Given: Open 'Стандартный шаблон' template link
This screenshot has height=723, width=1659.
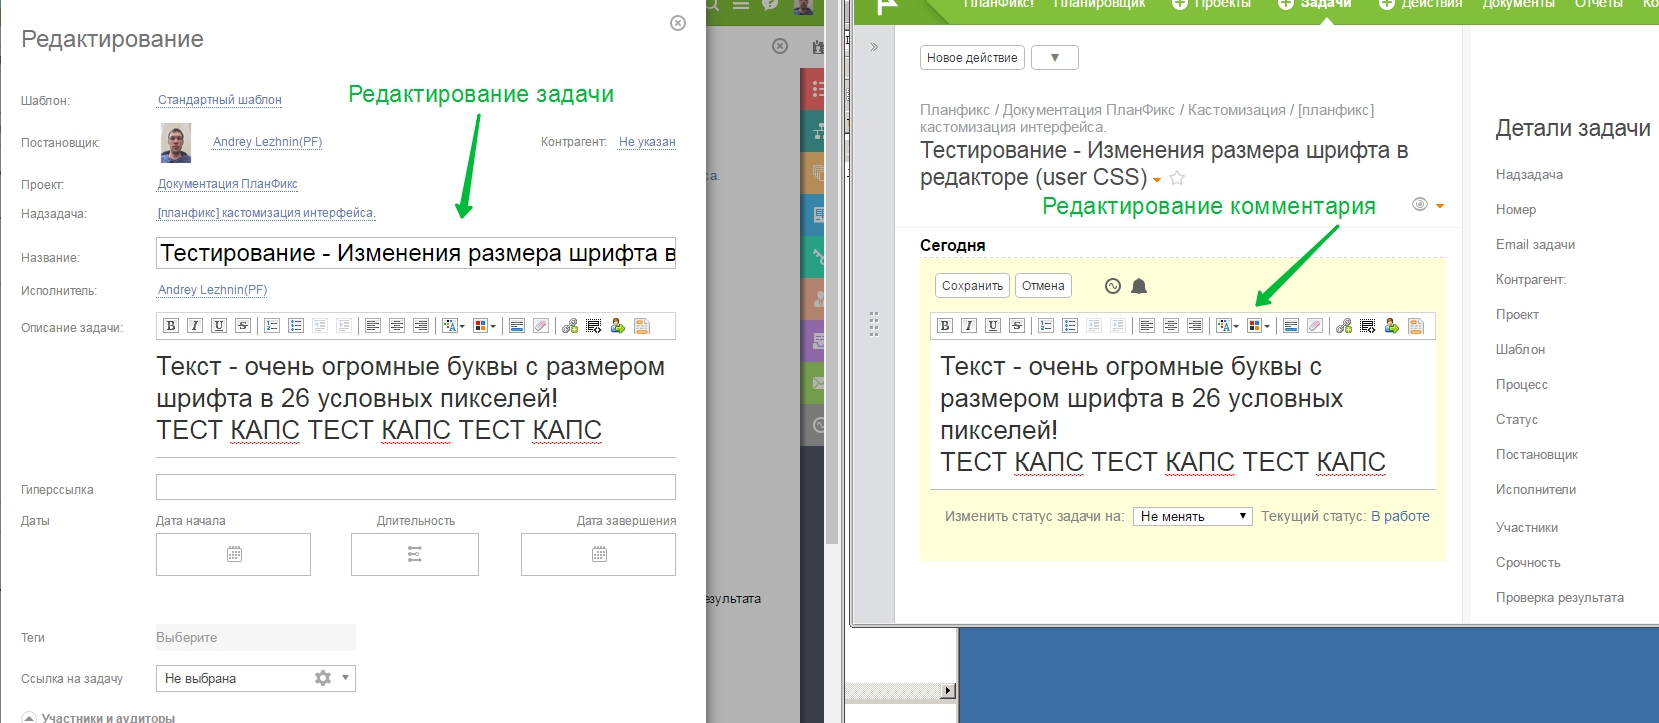Looking at the screenshot, I should pyautogui.click(x=220, y=100).
